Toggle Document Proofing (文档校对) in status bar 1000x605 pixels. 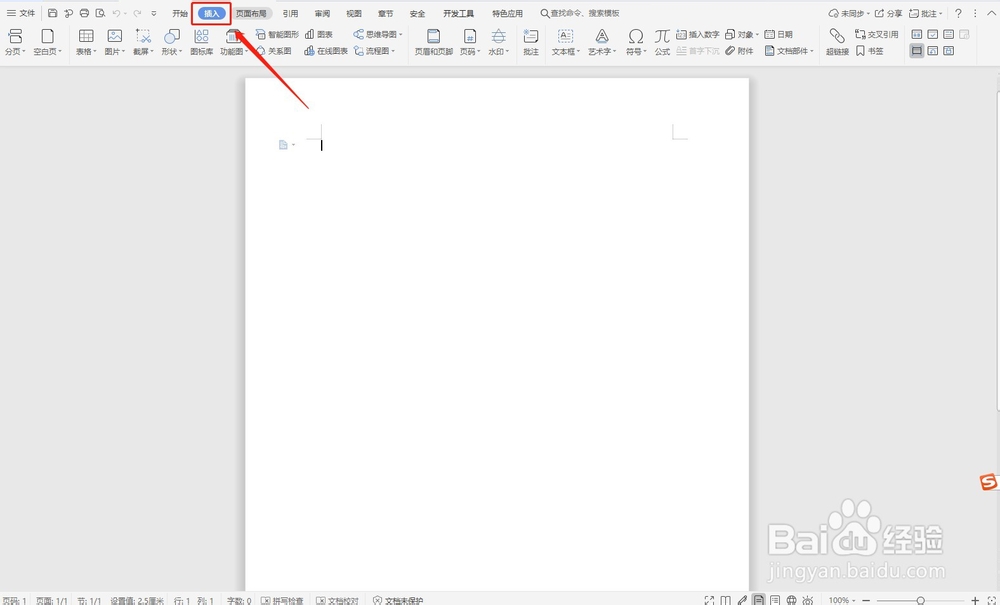(x=337, y=601)
